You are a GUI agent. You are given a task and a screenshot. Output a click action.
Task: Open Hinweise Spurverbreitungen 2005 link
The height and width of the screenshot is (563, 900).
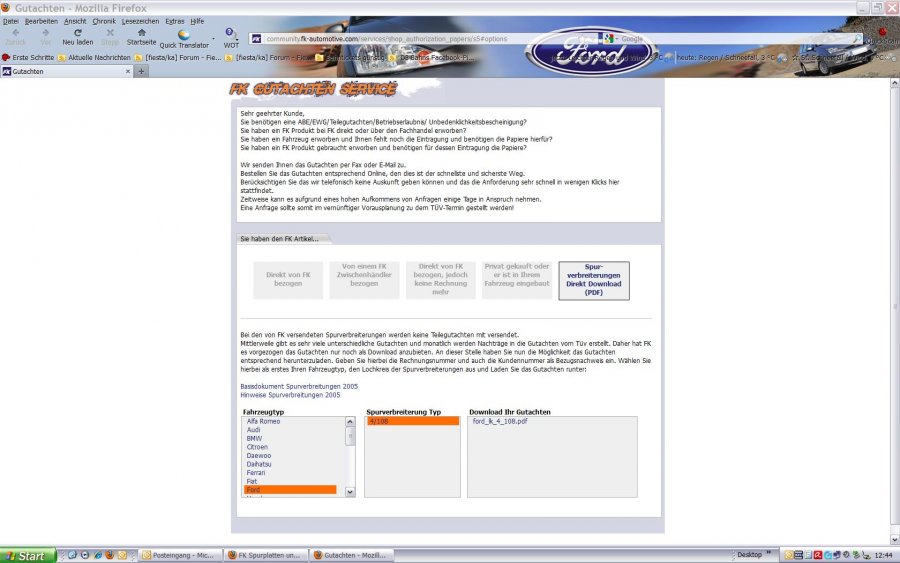click(x=290, y=395)
